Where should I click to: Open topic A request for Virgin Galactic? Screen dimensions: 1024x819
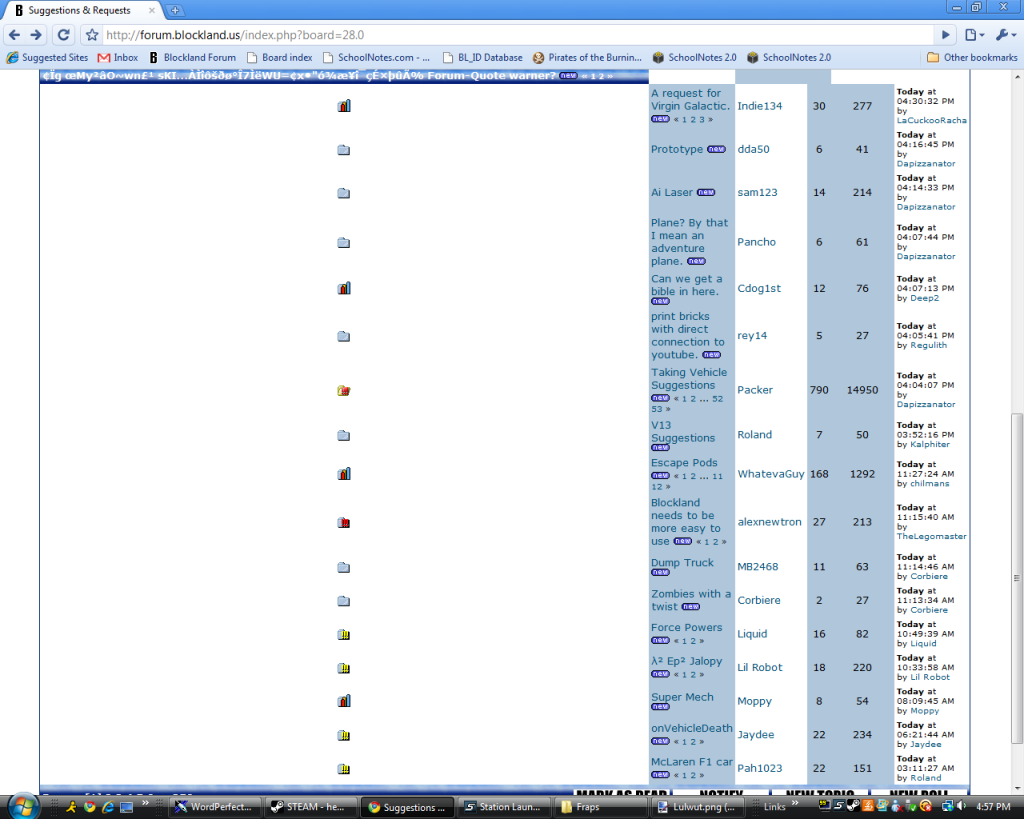690,99
